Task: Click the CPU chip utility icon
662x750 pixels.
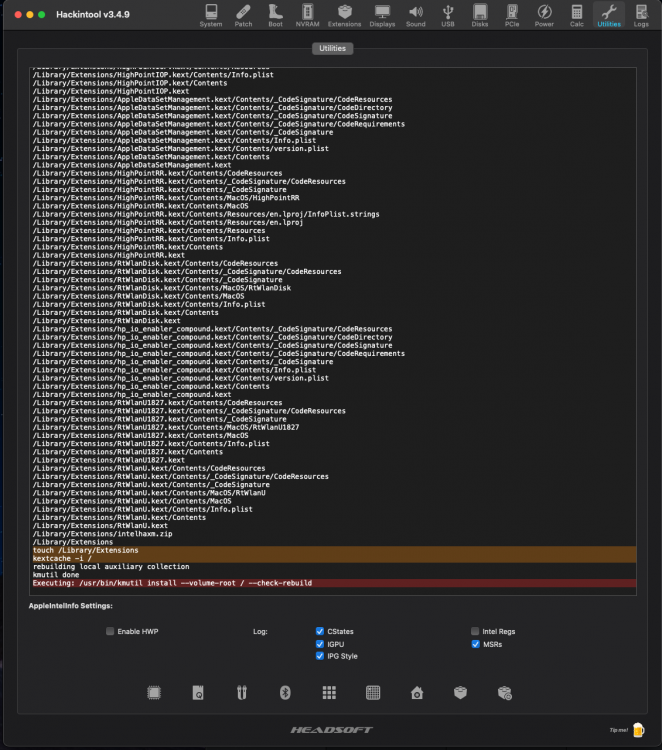Action: (x=154, y=693)
